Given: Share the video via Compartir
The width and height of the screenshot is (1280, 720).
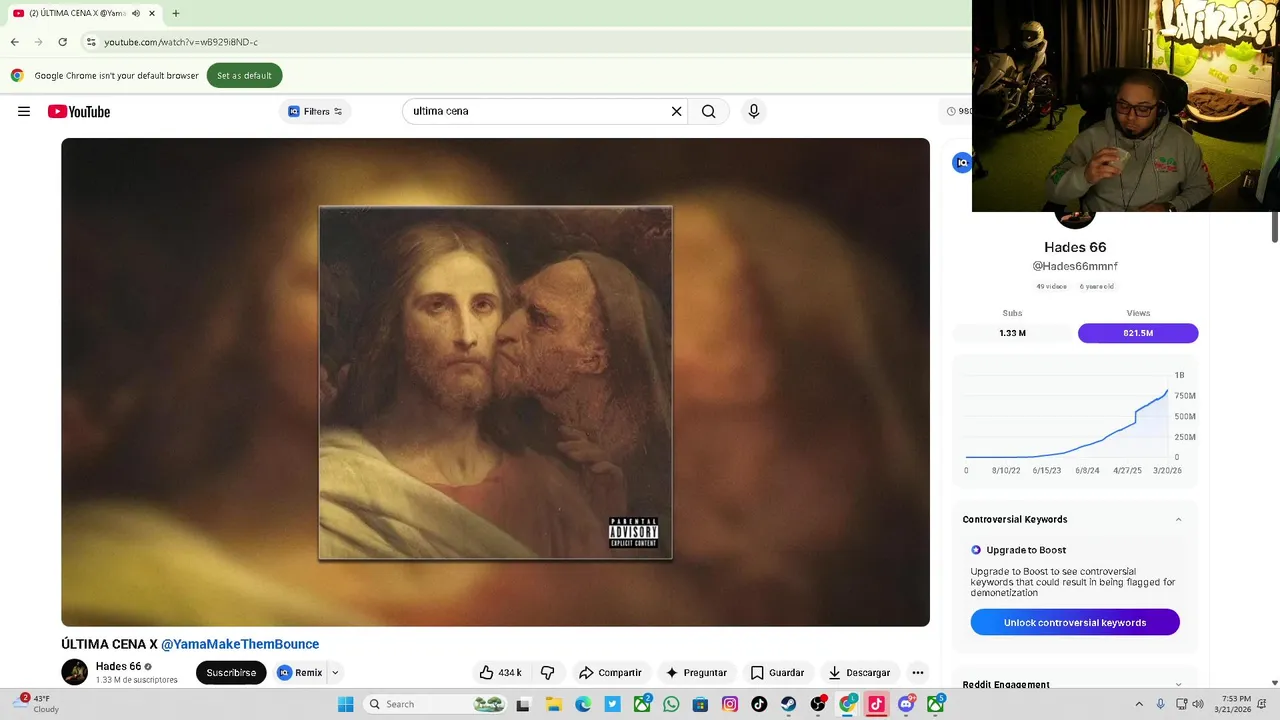Looking at the screenshot, I should (610, 672).
